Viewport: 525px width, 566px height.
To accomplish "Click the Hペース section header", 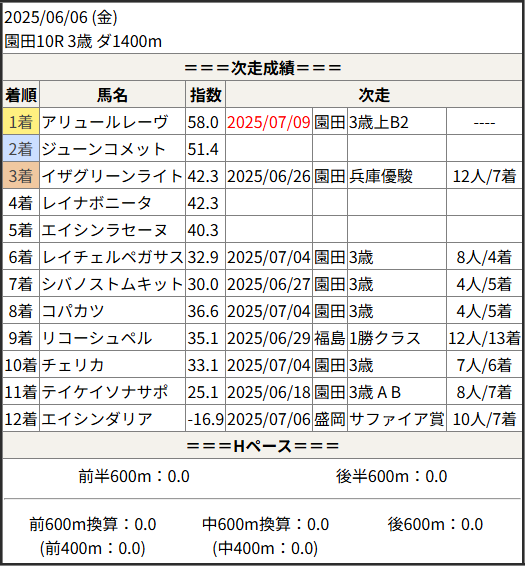I will pyautogui.click(x=262, y=446).
